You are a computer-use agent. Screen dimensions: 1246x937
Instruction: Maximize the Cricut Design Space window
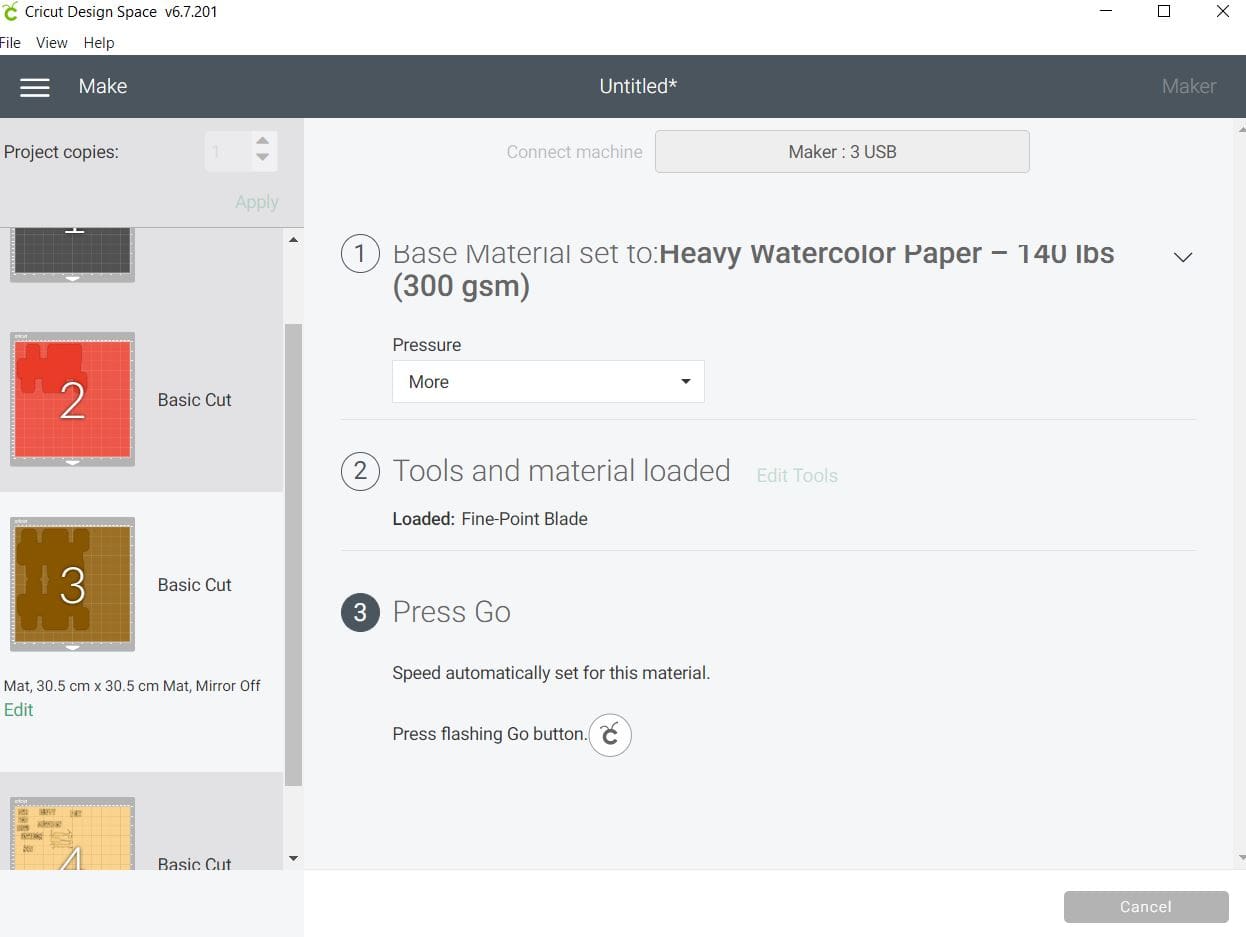(x=1164, y=12)
